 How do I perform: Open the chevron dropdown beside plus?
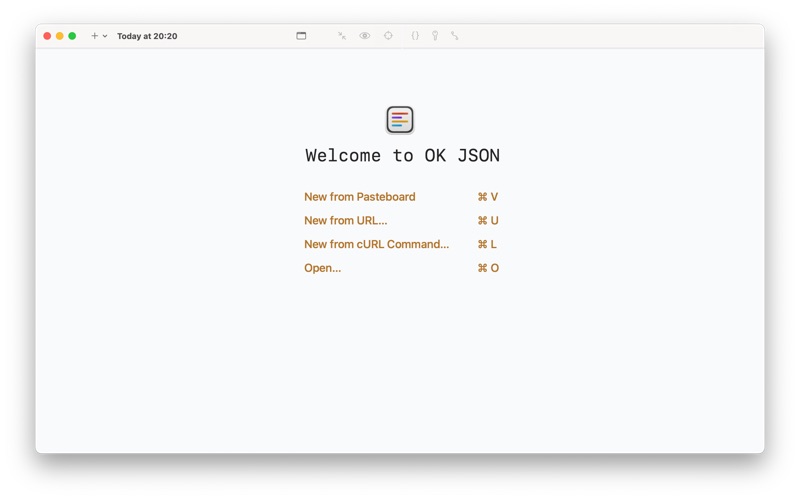pyautogui.click(x=105, y=36)
